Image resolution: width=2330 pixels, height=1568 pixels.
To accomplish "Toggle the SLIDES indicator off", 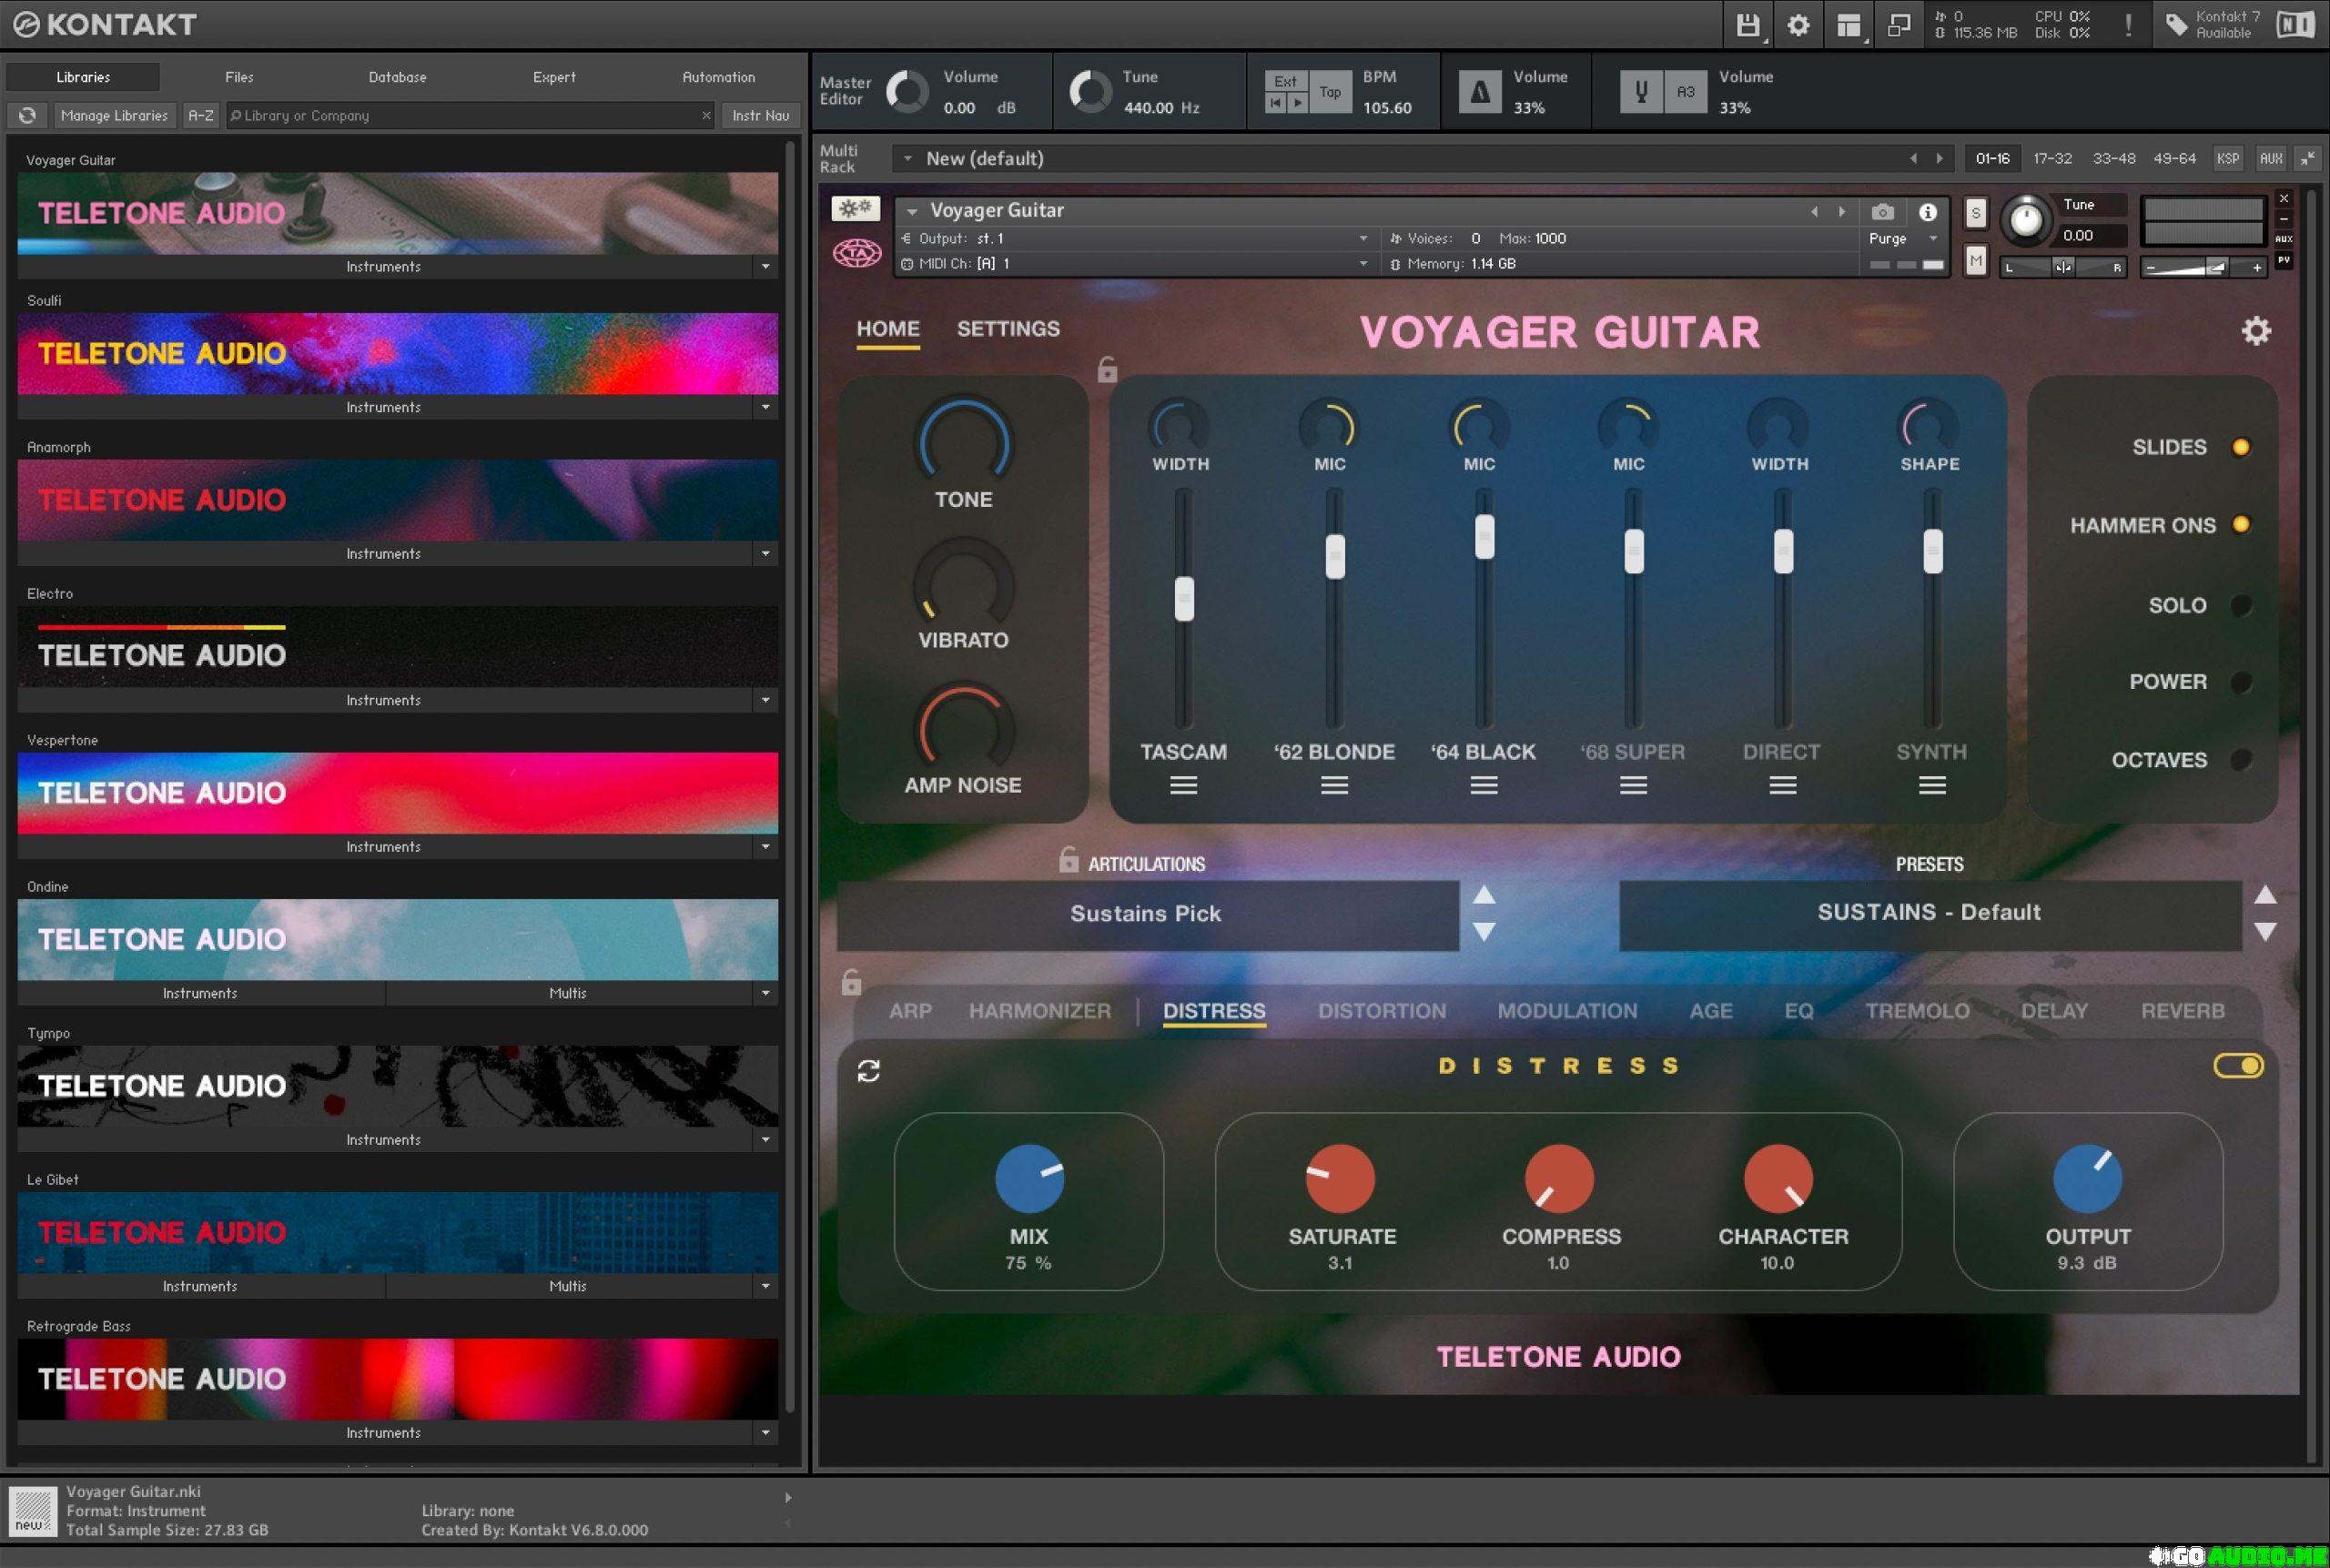I will 2241,447.
